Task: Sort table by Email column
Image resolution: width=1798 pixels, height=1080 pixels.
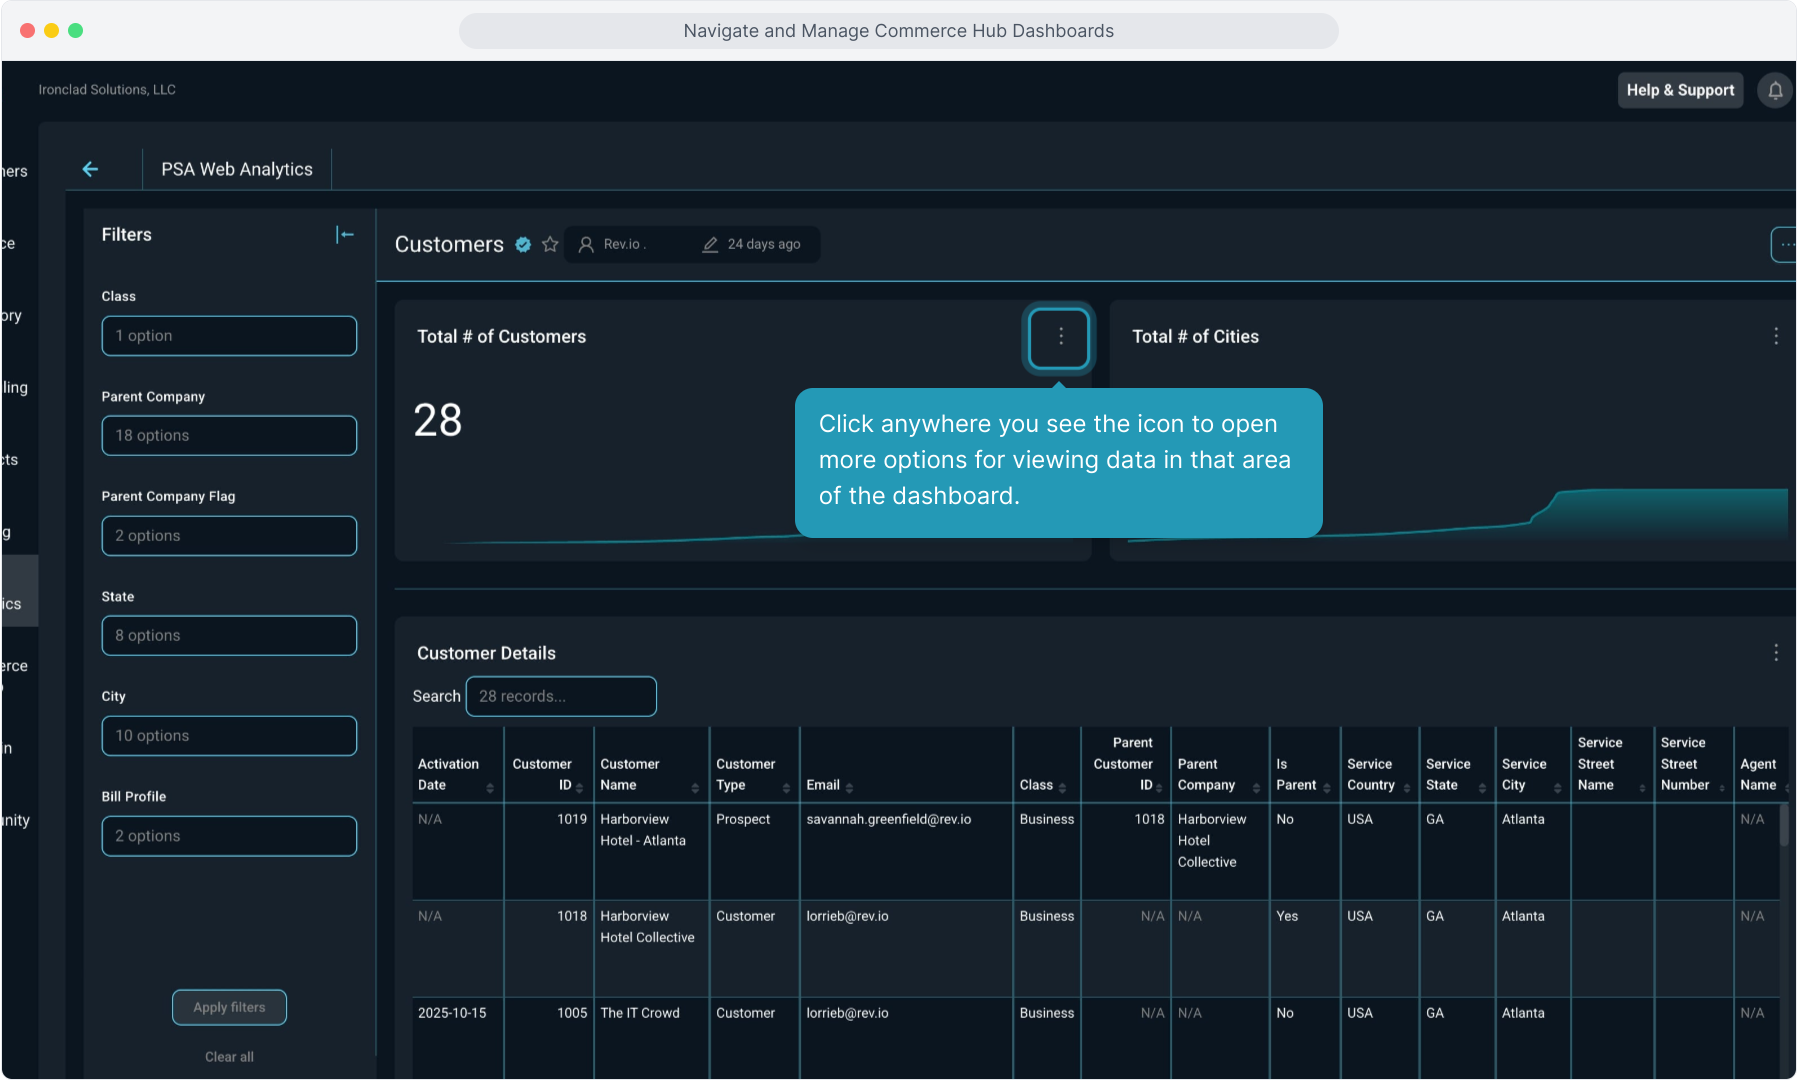Action: [849, 787]
